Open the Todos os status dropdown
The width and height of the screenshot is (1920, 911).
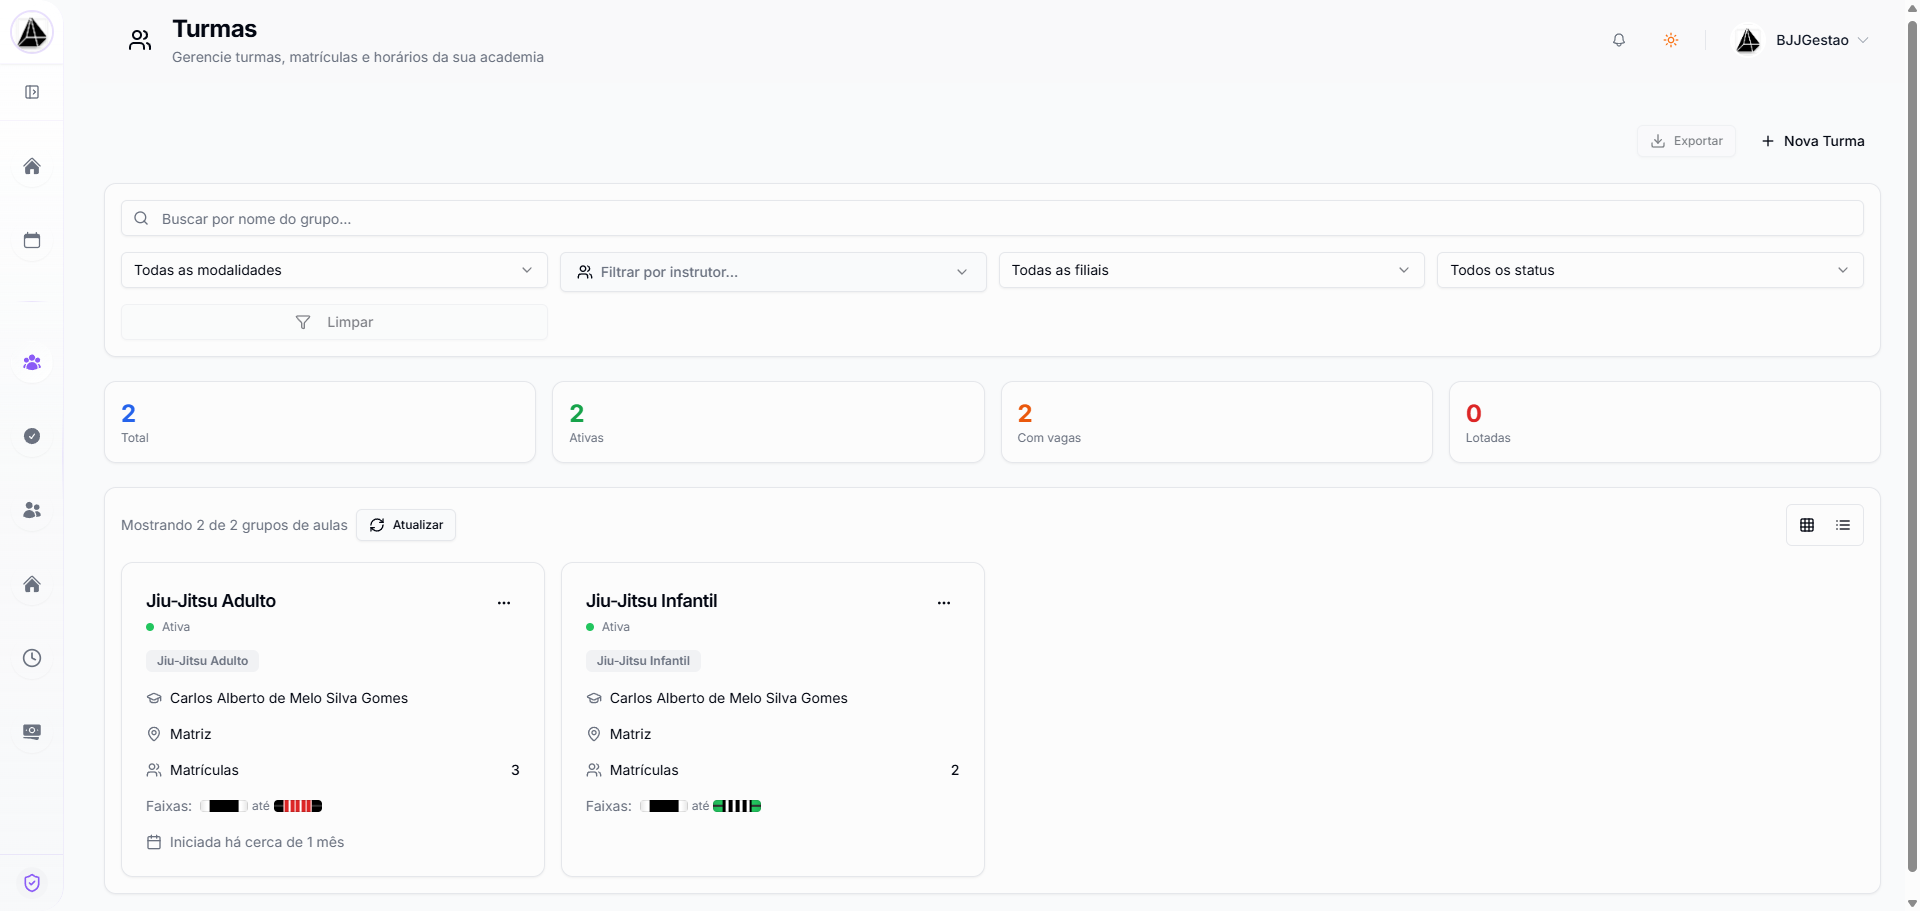coord(1649,270)
